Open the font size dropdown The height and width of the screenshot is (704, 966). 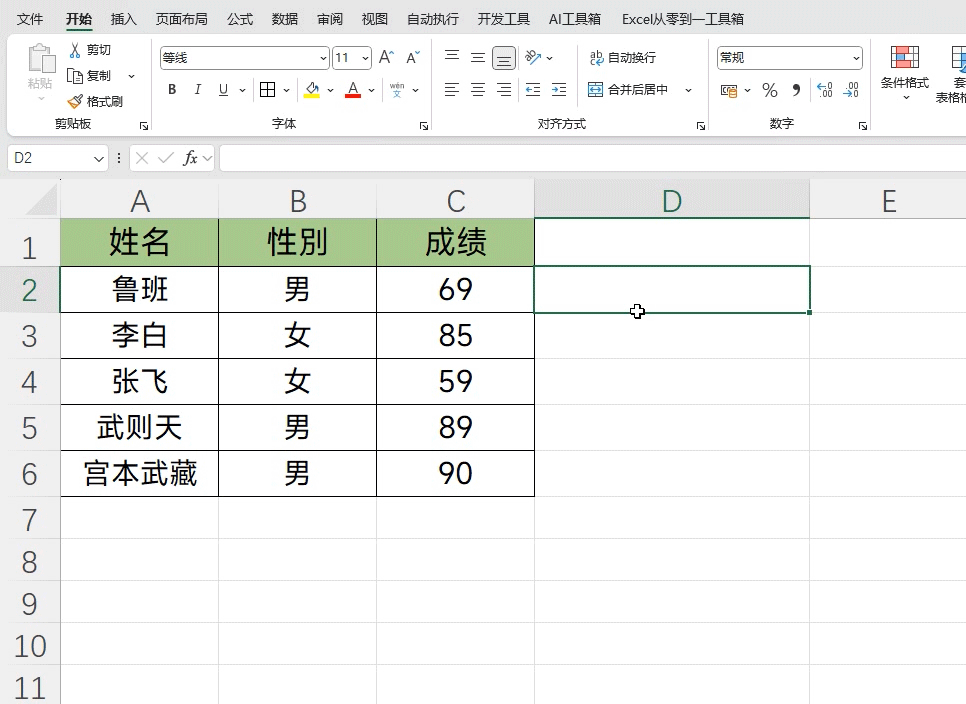pos(365,58)
